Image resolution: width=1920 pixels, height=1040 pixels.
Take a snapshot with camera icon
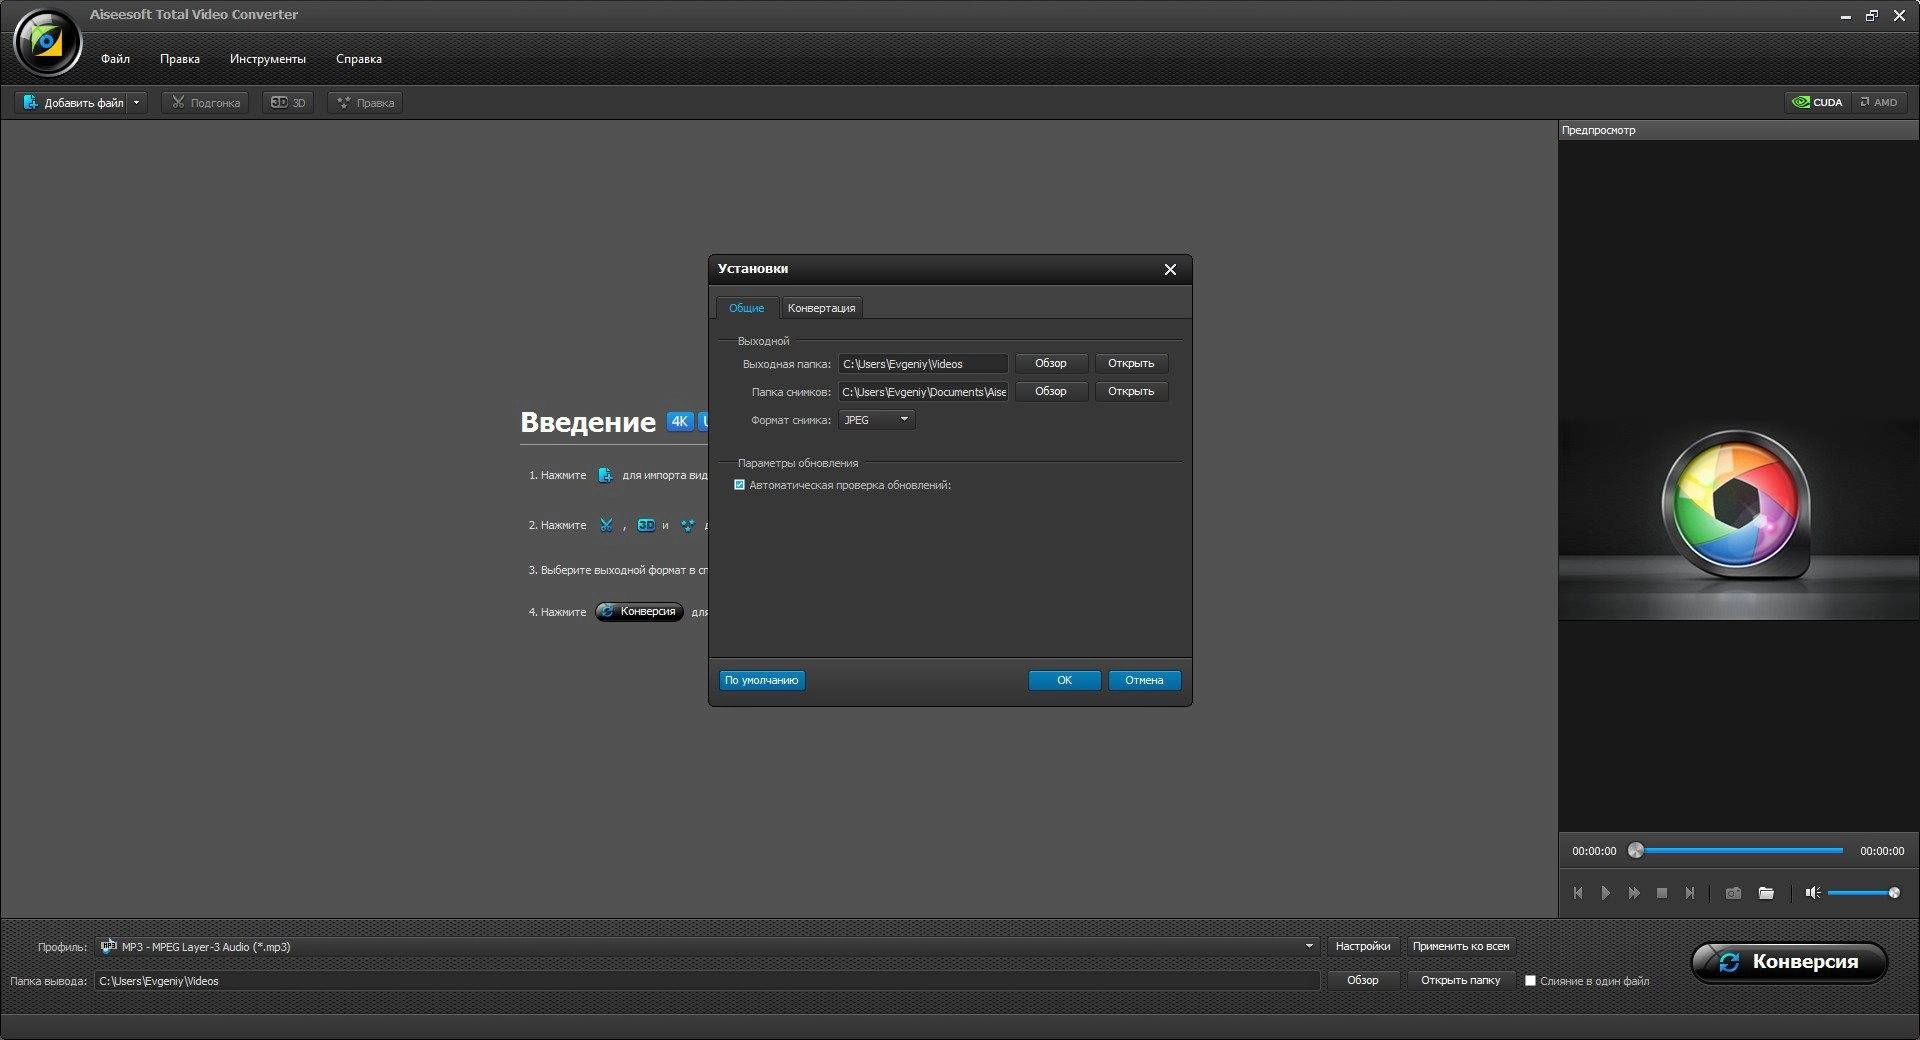(x=1733, y=893)
